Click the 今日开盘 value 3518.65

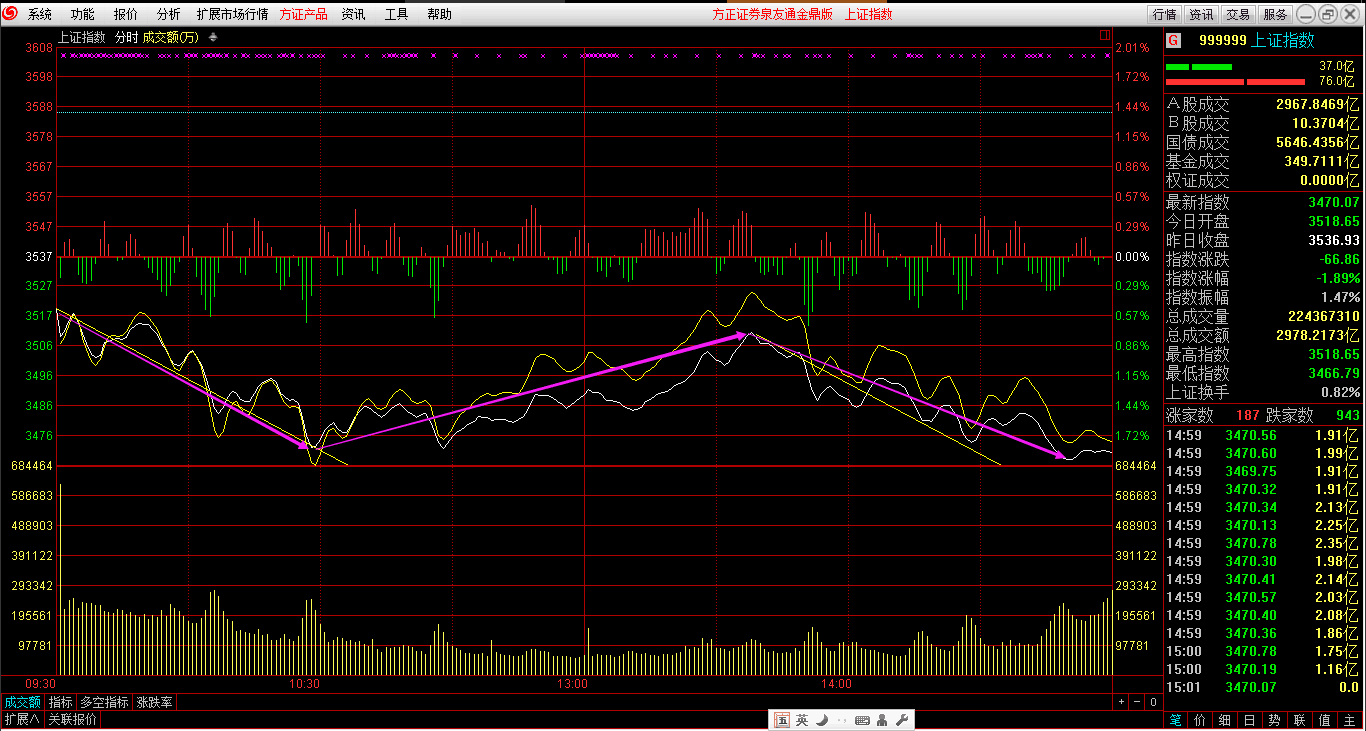click(1333, 221)
